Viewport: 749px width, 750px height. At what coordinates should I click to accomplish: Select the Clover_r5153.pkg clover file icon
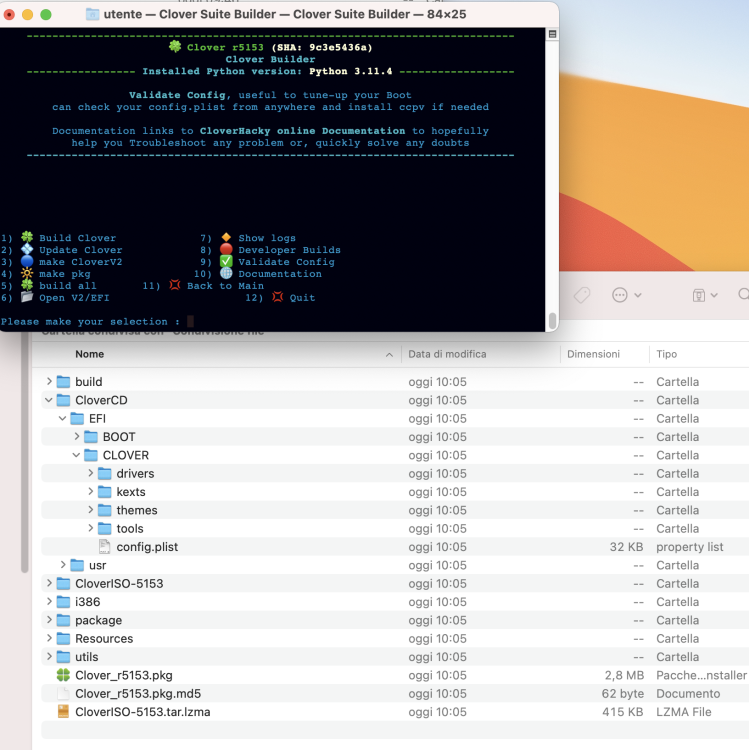tap(63, 675)
